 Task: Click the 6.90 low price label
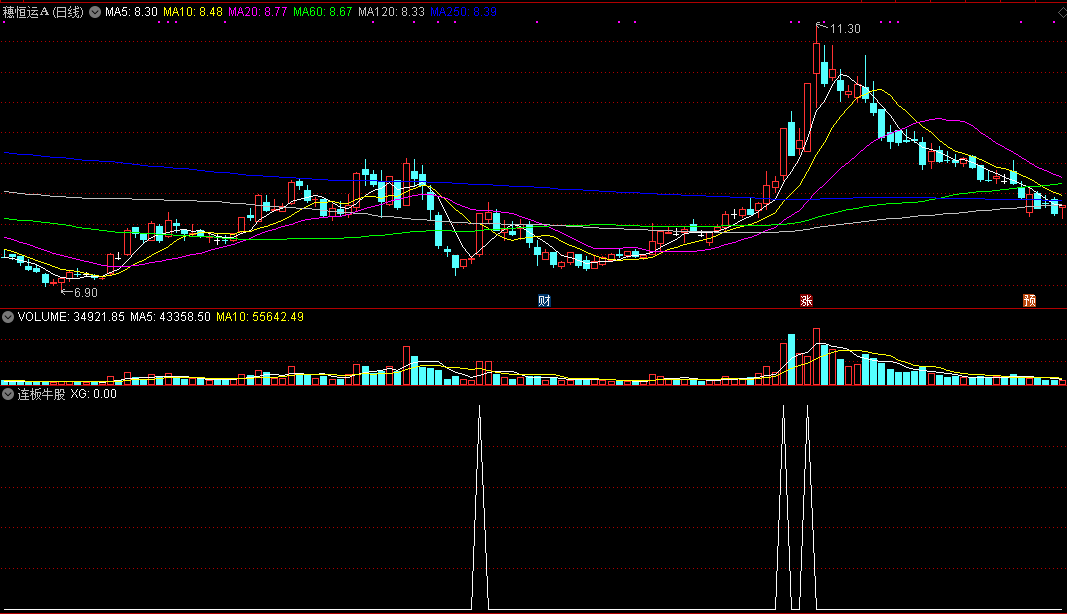(x=86, y=293)
